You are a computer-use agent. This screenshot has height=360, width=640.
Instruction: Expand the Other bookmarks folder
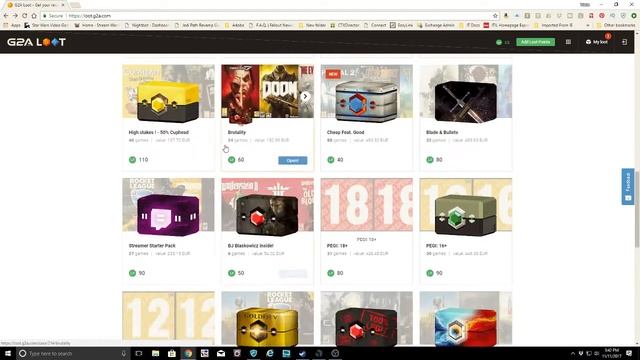616,25
